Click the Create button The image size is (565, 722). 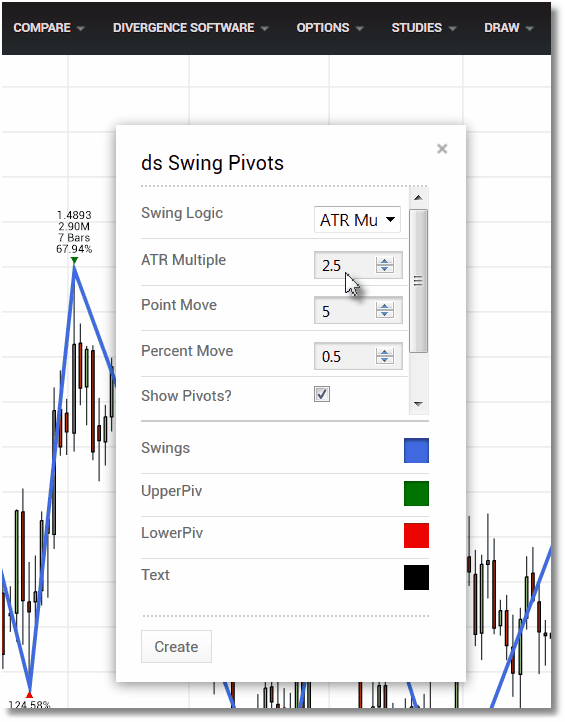coord(176,646)
